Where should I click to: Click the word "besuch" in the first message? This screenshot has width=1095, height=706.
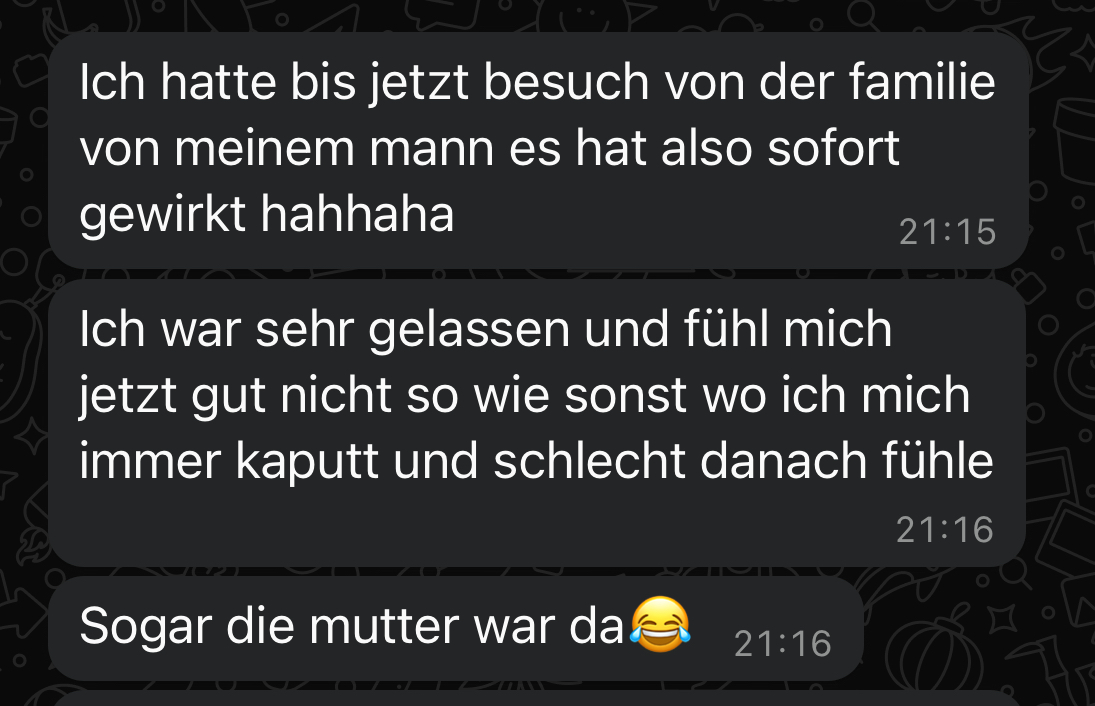pyautogui.click(x=566, y=82)
